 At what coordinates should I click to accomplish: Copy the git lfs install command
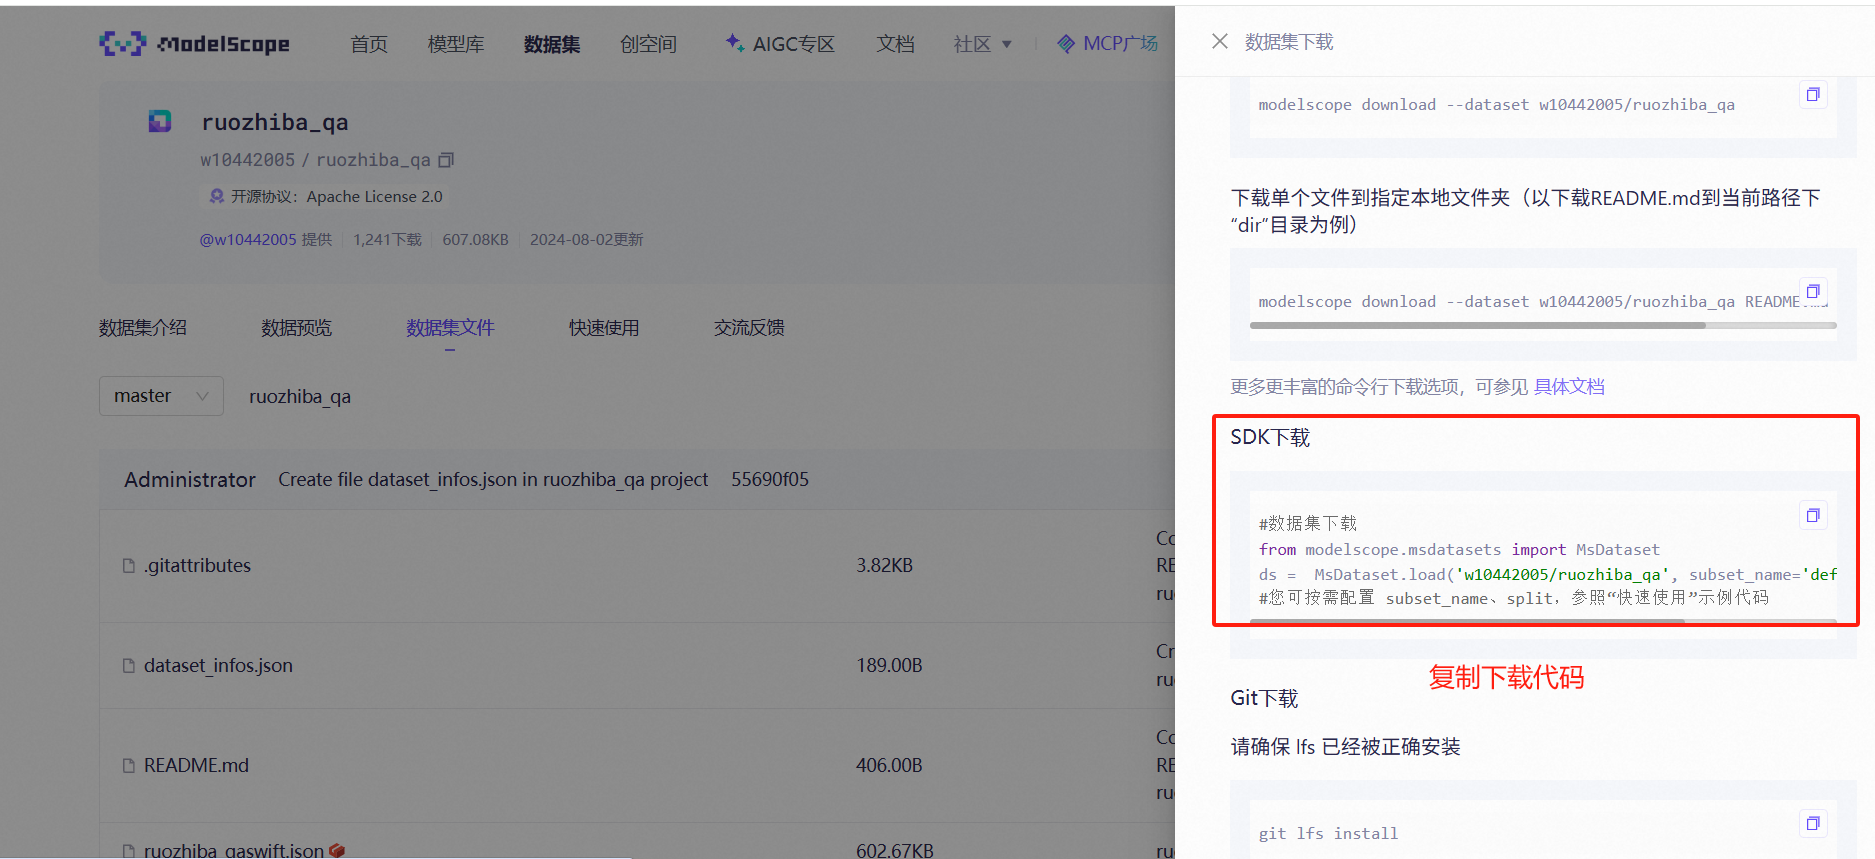tap(1812, 823)
